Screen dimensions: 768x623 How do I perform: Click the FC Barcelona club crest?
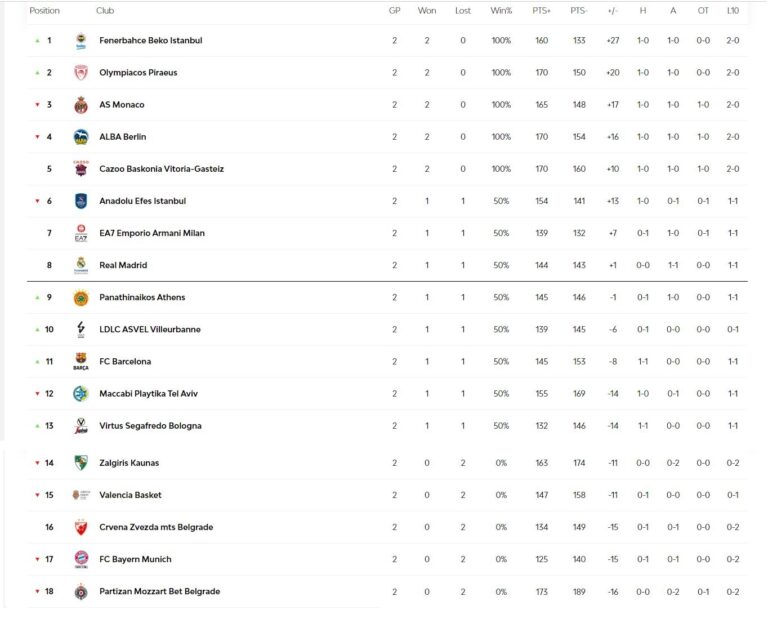point(81,362)
